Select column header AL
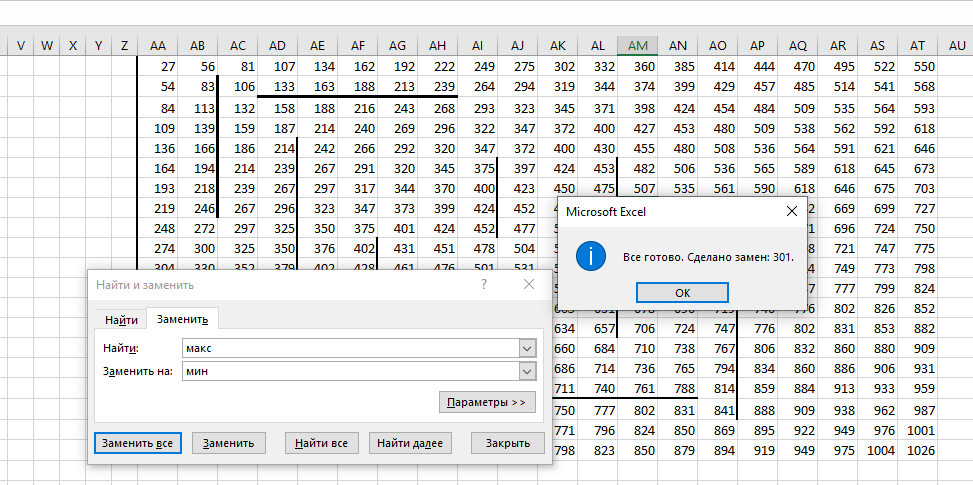This screenshot has height=485, width=973. pyautogui.click(x=598, y=46)
